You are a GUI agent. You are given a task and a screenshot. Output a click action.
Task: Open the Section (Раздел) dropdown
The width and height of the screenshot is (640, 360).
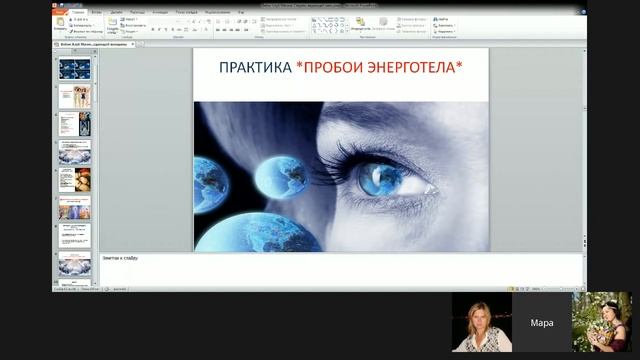click(129, 31)
